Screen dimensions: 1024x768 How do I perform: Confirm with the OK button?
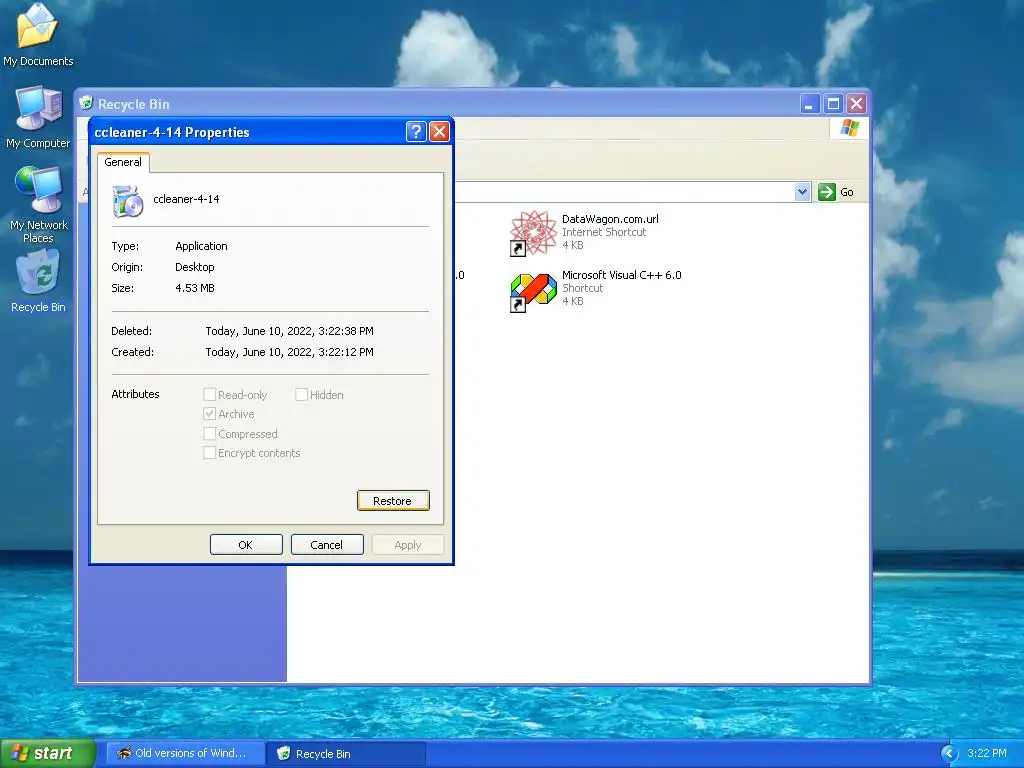point(246,545)
